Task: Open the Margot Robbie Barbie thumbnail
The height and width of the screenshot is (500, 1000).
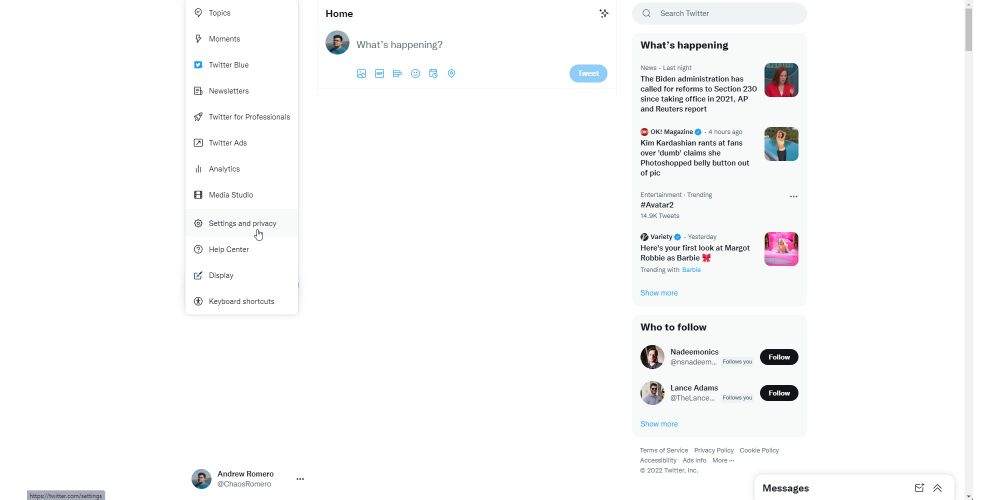Action: [781, 249]
